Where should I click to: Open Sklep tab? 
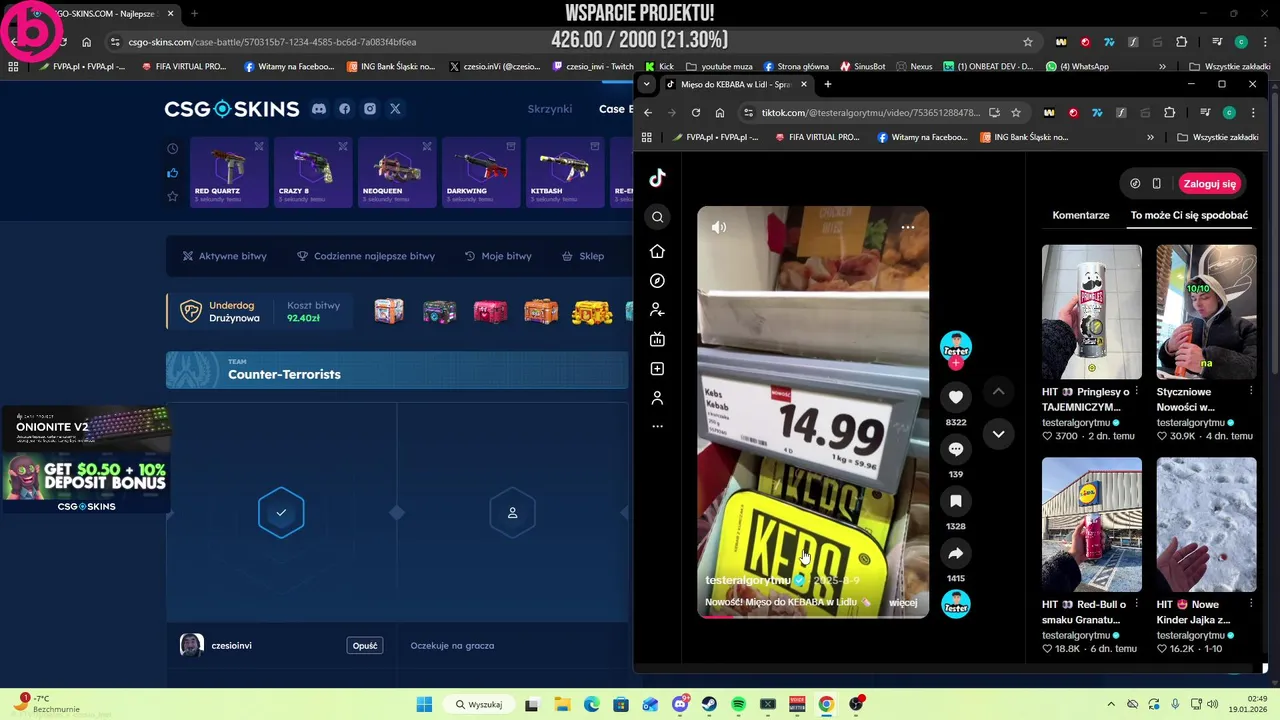[x=583, y=256]
